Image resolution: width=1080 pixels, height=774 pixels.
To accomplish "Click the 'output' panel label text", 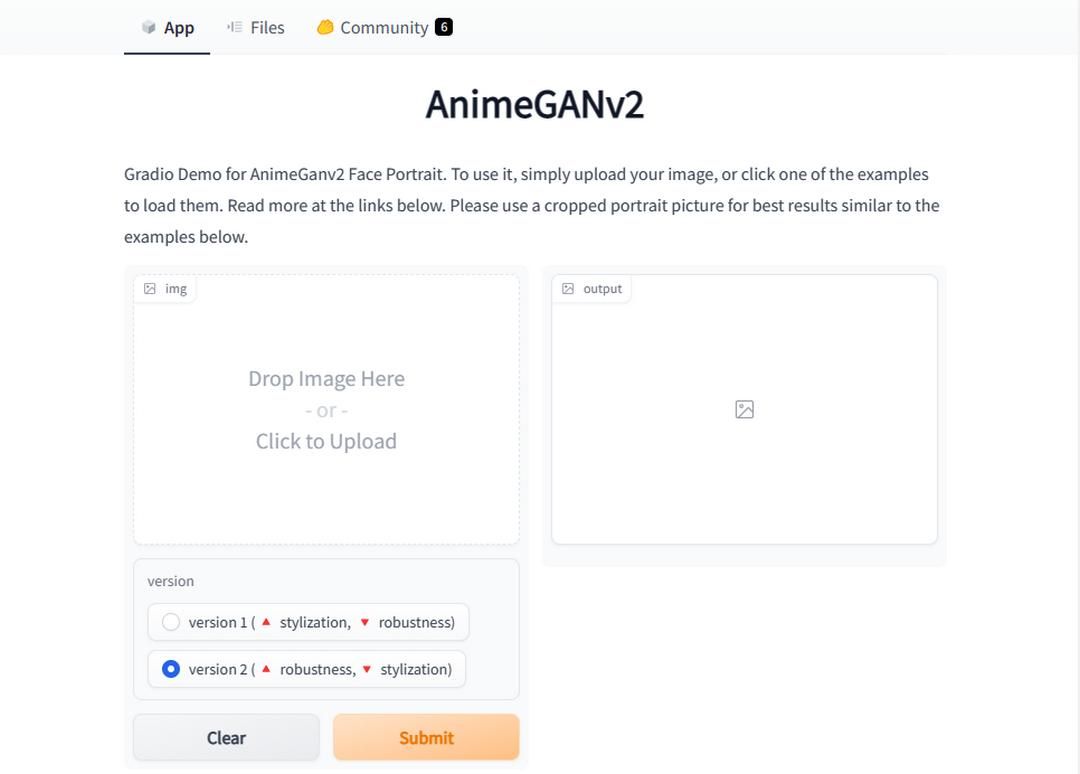I will point(603,289).
